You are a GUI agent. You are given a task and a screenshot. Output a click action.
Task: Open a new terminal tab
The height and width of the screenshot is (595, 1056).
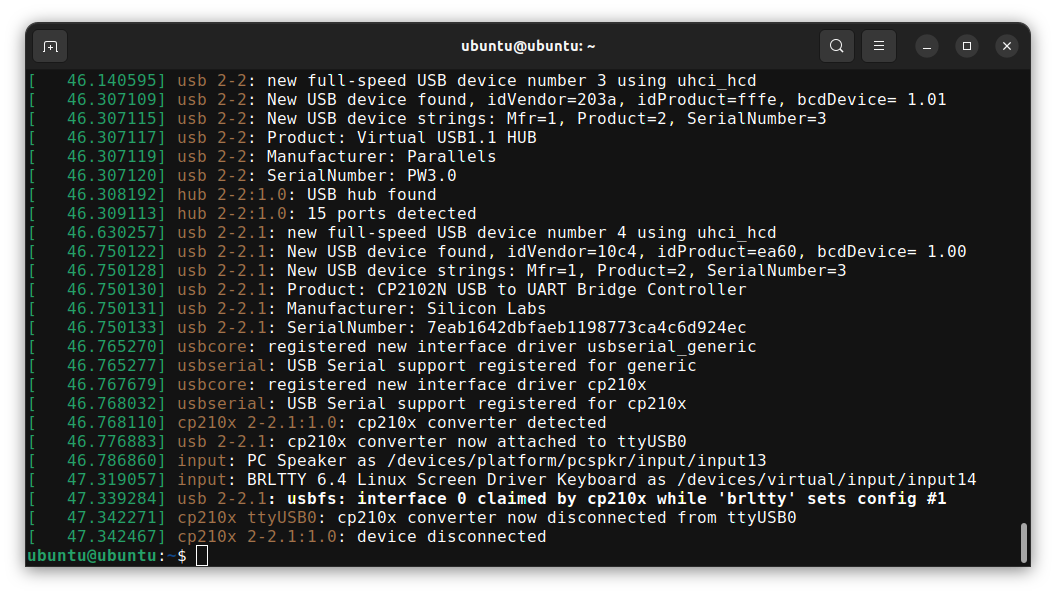pyautogui.click(x=51, y=46)
